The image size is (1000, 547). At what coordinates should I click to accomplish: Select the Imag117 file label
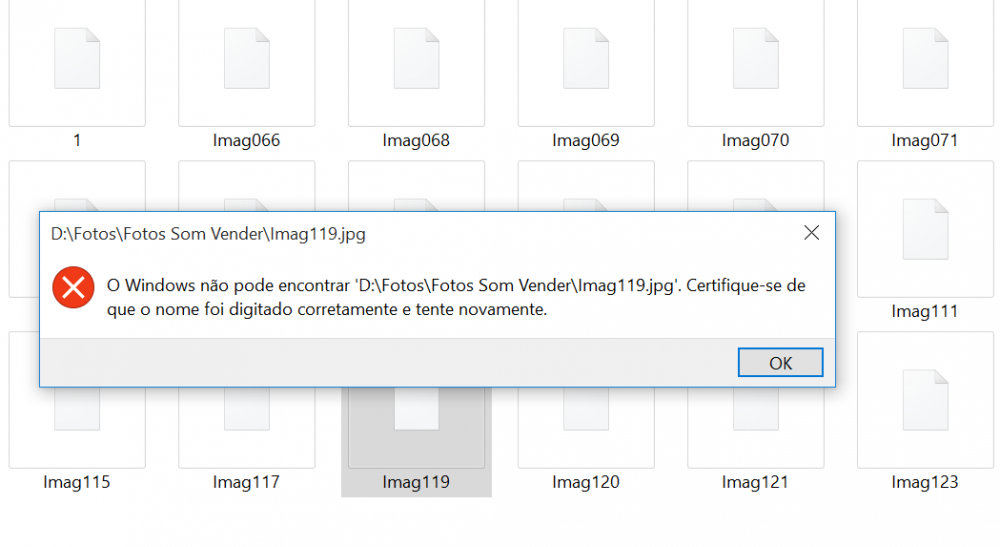[246, 482]
